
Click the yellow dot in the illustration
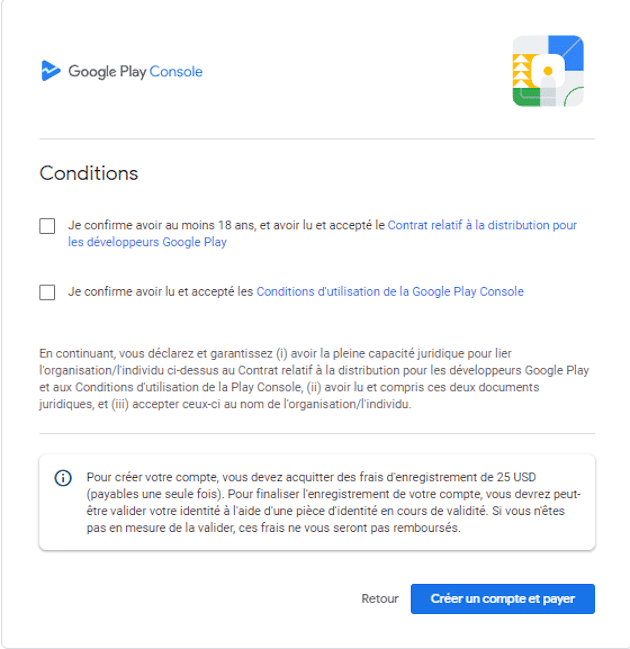tap(548, 72)
